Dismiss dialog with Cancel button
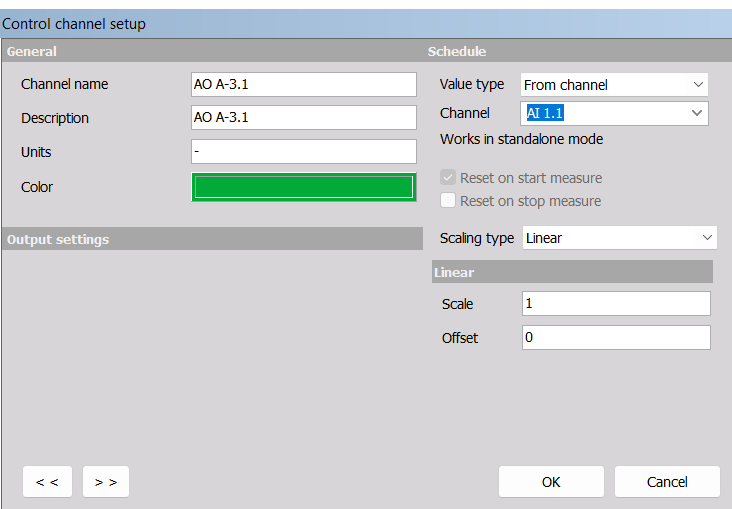732x509 pixels. [x=667, y=481]
